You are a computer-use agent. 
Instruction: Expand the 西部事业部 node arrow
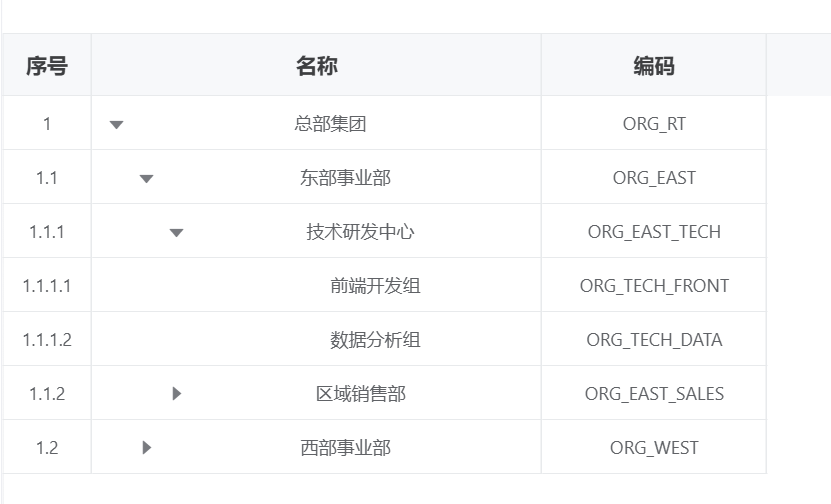coord(147,448)
